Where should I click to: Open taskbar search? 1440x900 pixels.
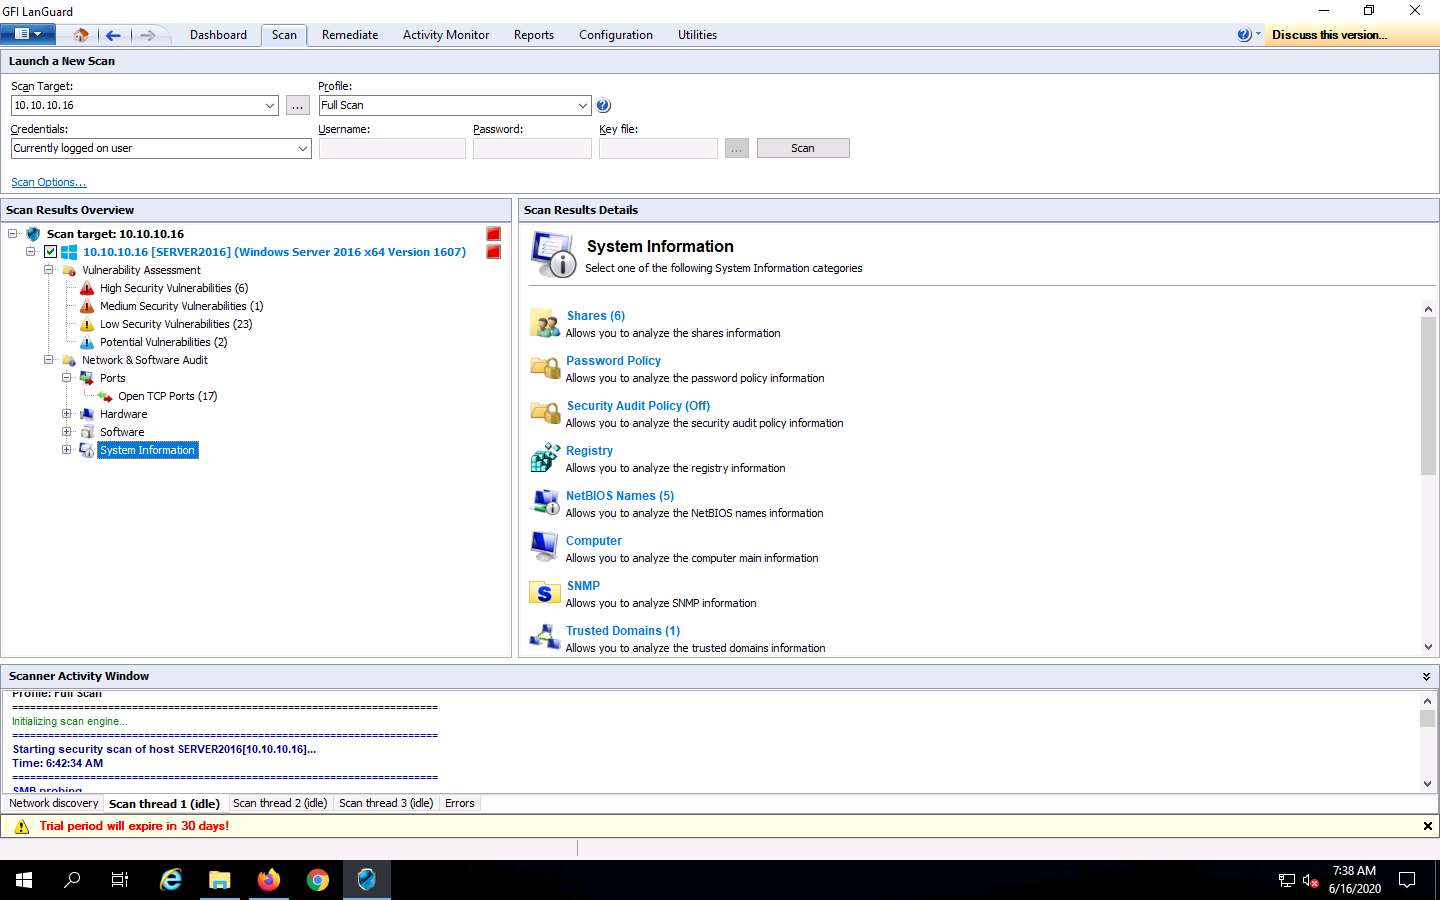72,880
